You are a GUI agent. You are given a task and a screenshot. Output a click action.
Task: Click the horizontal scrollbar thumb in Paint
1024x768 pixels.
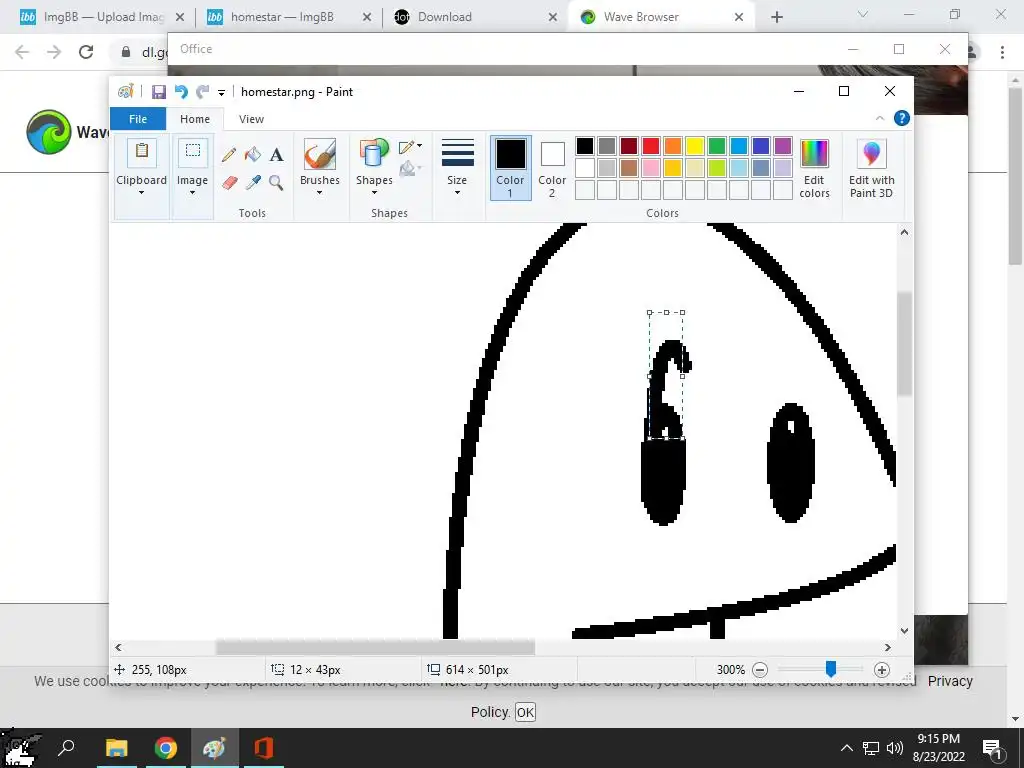[375, 647]
